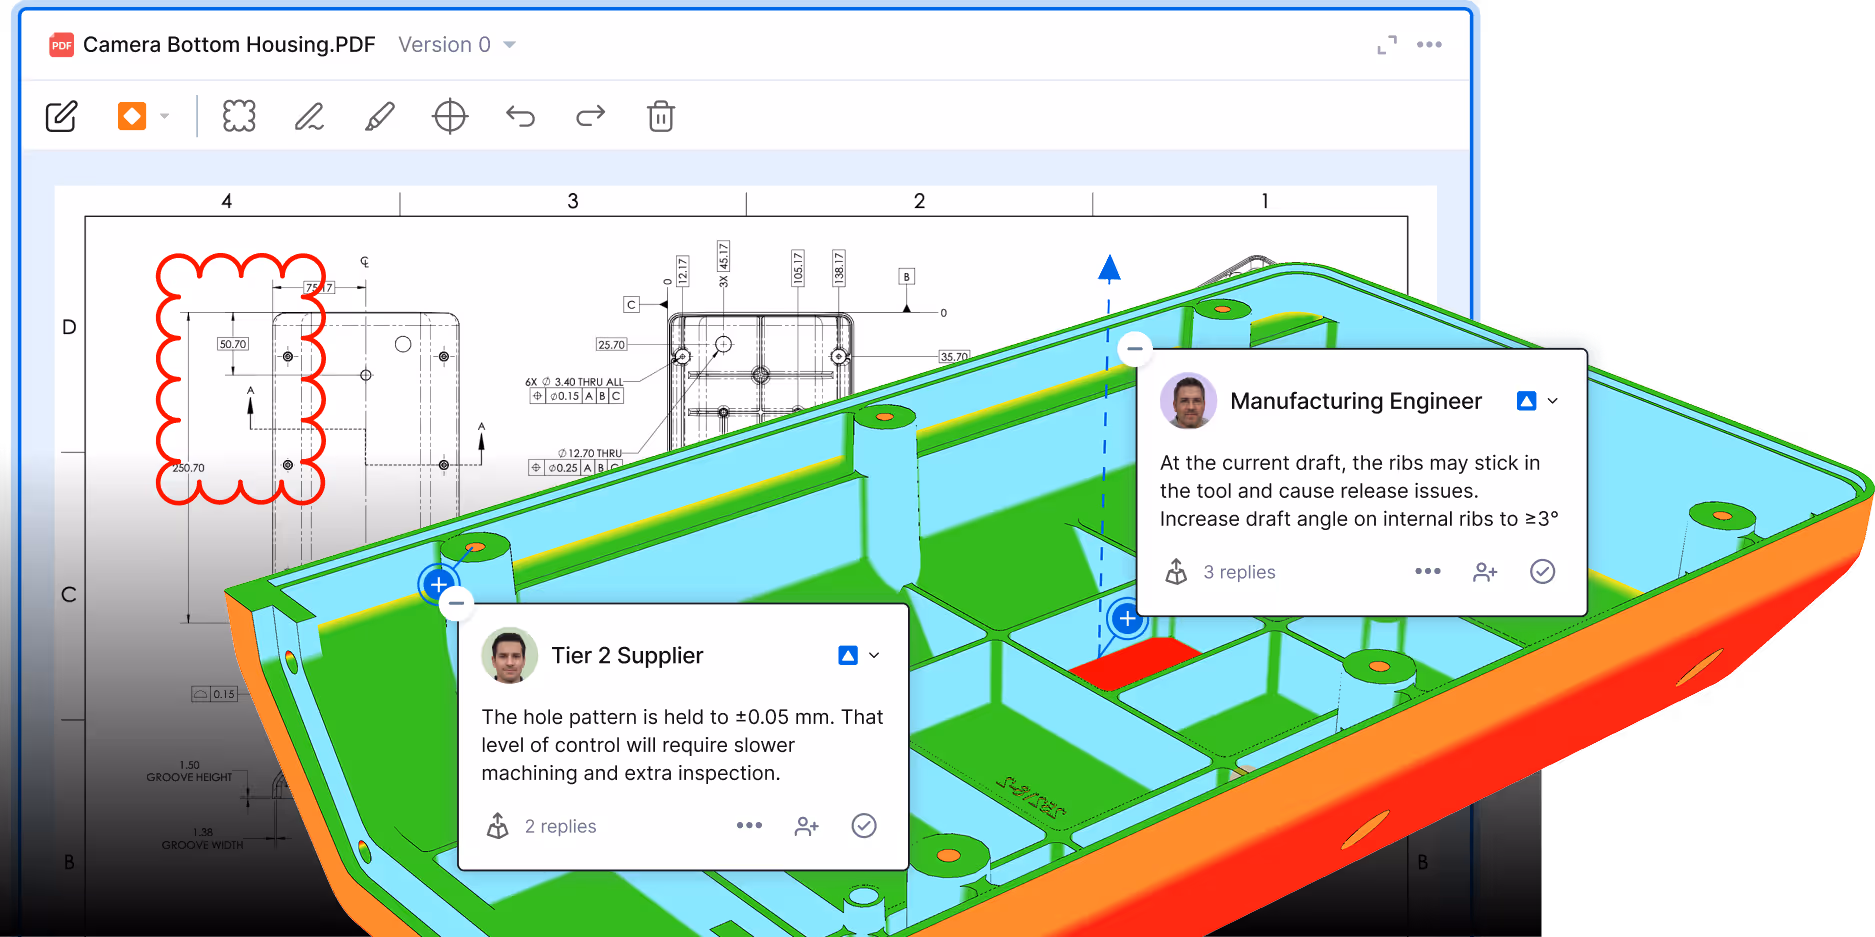Screen dimensions: 1875x937
Task: Select the pen drawing tool
Action: [309, 116]
